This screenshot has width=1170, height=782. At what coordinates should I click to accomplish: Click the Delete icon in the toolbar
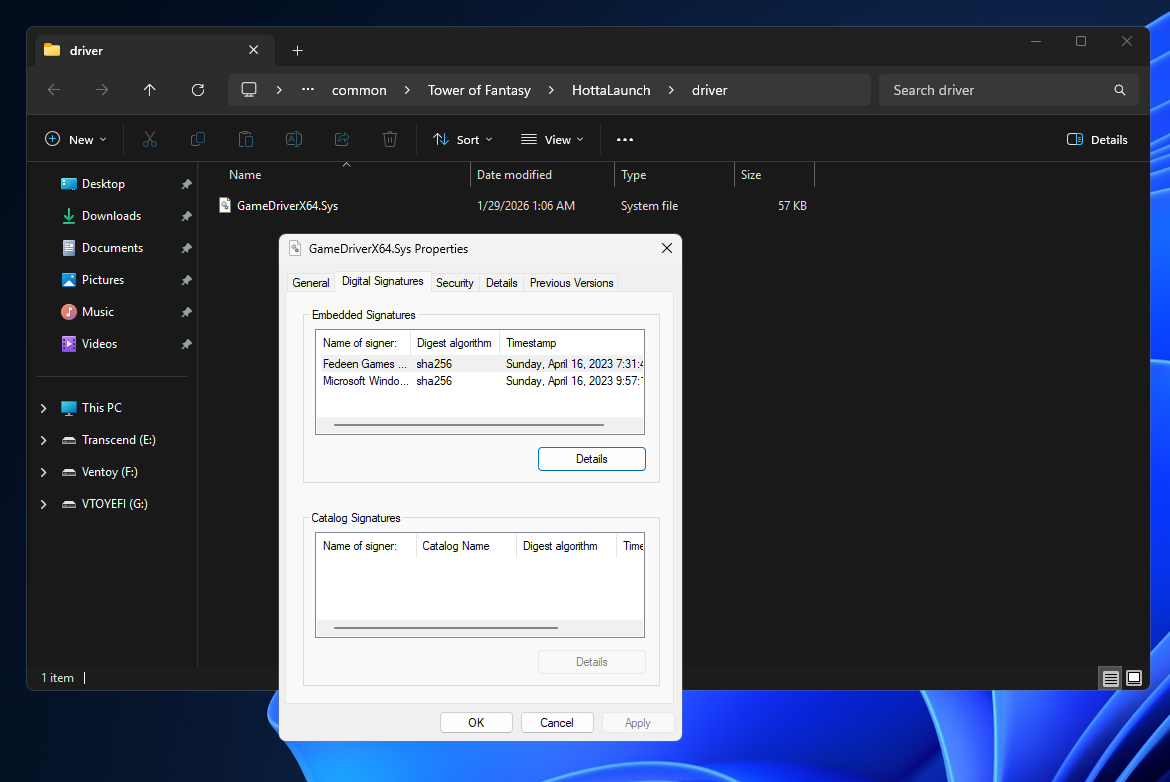389,139
